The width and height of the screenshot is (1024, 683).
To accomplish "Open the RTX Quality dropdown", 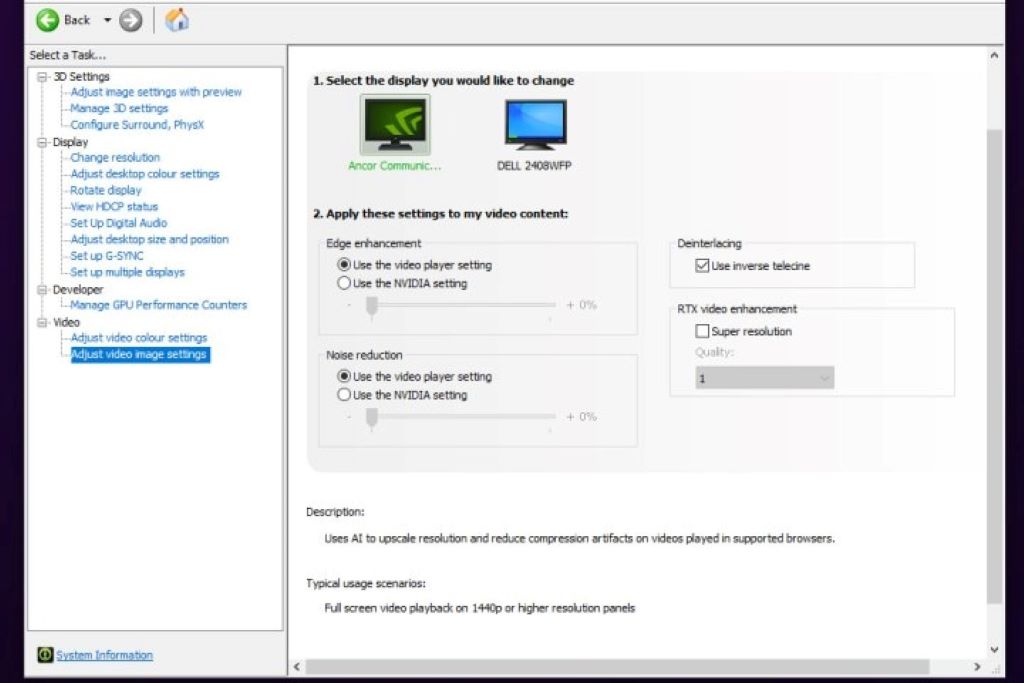I will pyautogui.click(x=823, y=377).
